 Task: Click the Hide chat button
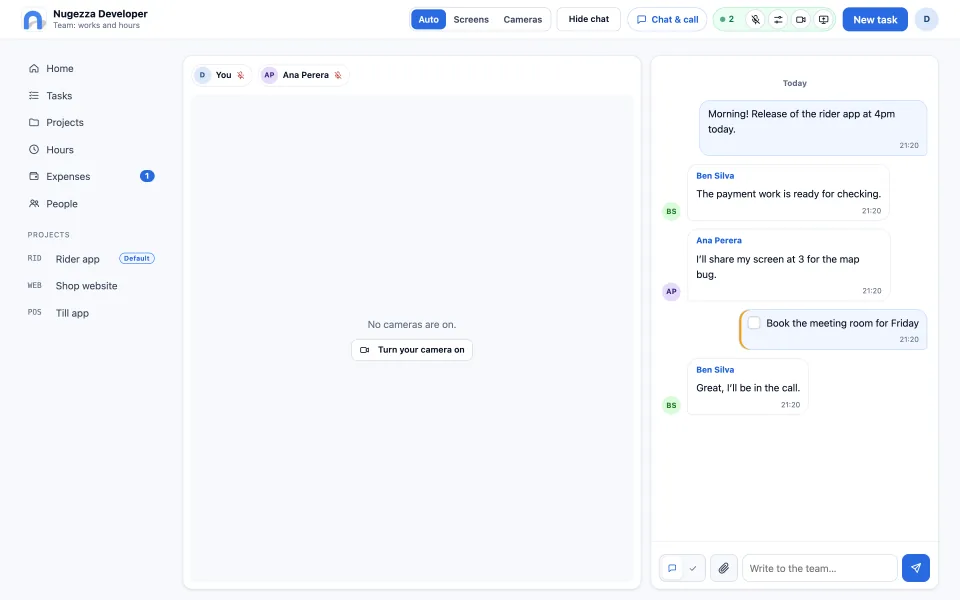588,19
